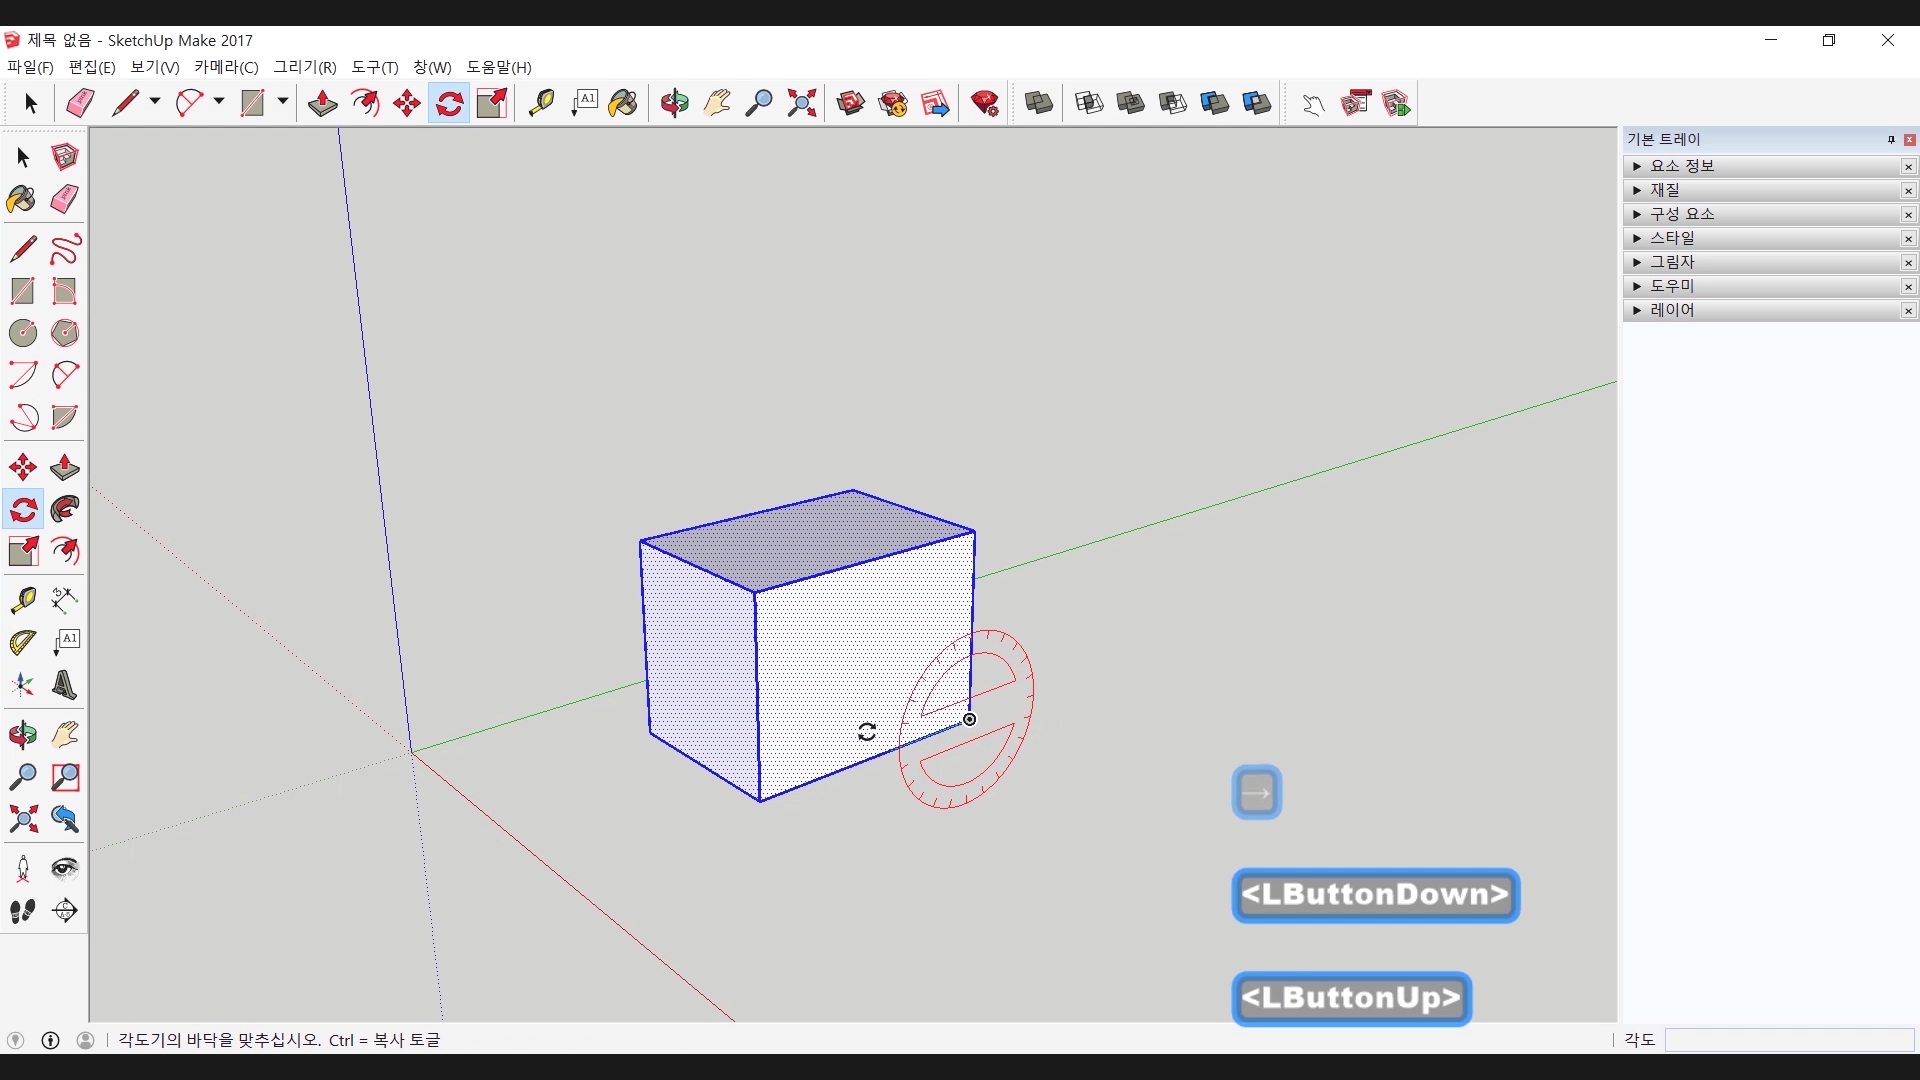Pick the Protractor tool in left toolbar
1920x1080 pixels.
pyautogui.click(x=22, y=642)
